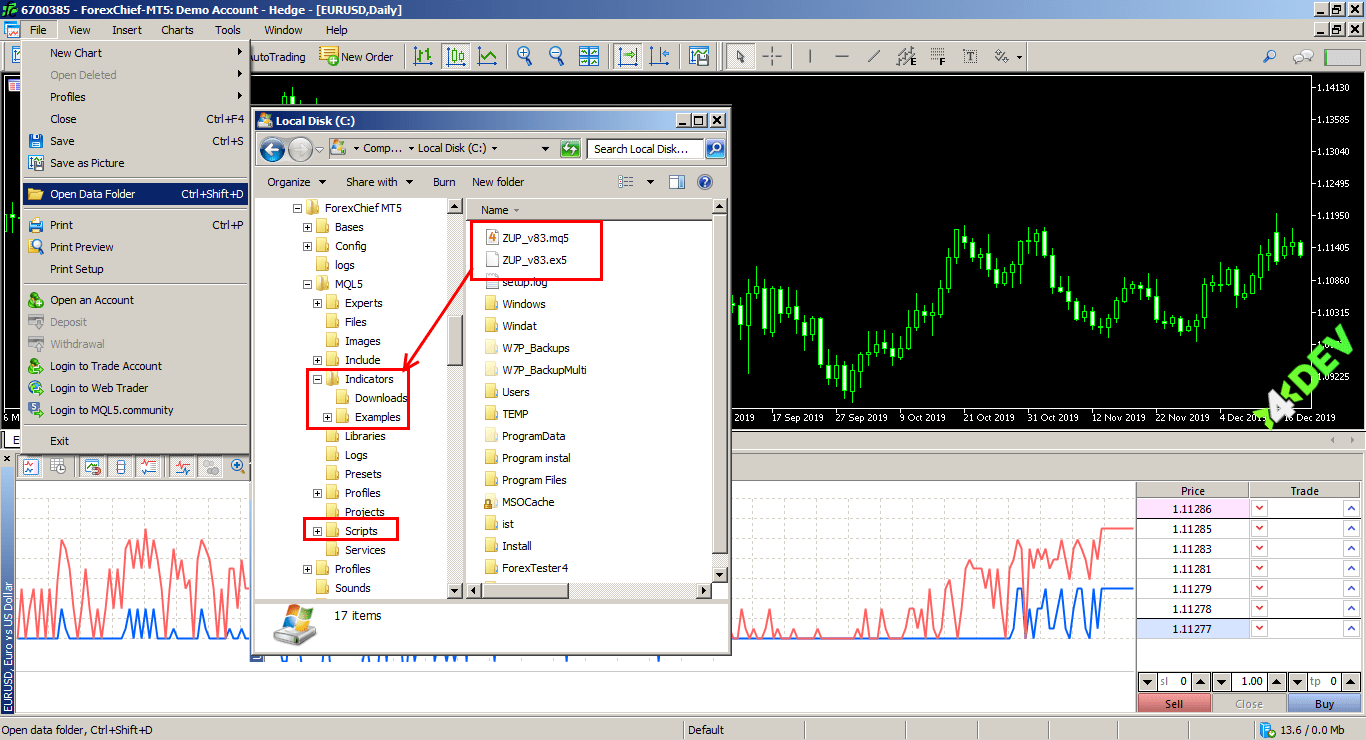Open the Tools menu
This screenshot has height=740, width=1366.
point(228,30)
